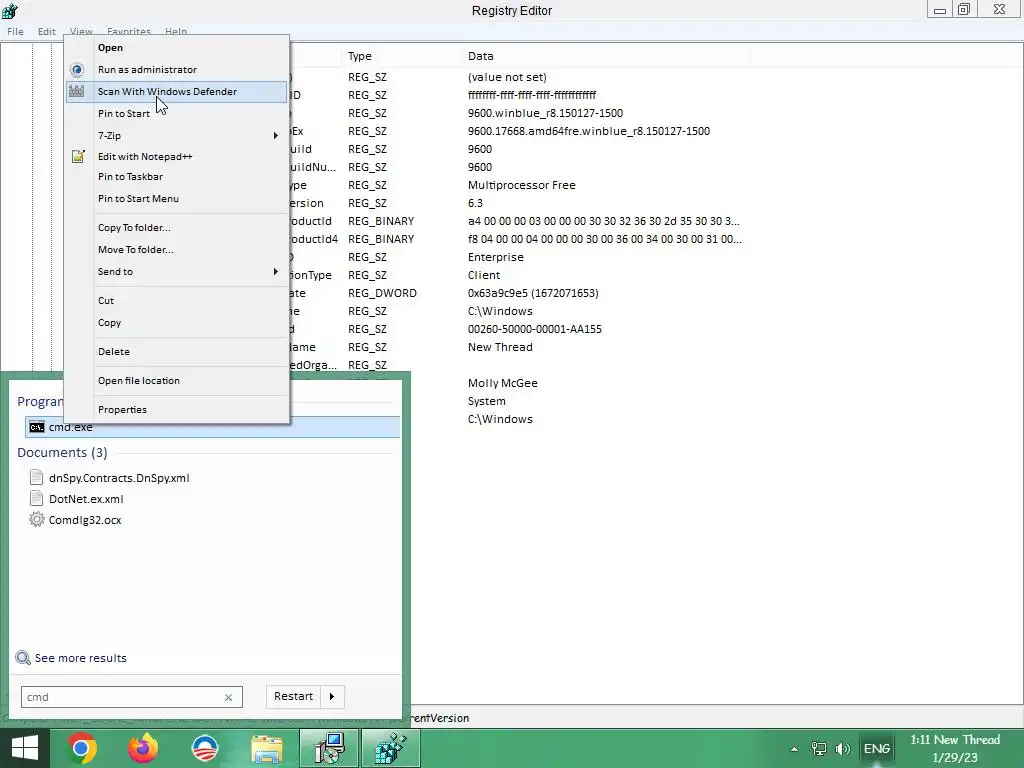Click the Molly McGee data value
This screenshot has height=768, width=1024.
(x=502, y=383)
